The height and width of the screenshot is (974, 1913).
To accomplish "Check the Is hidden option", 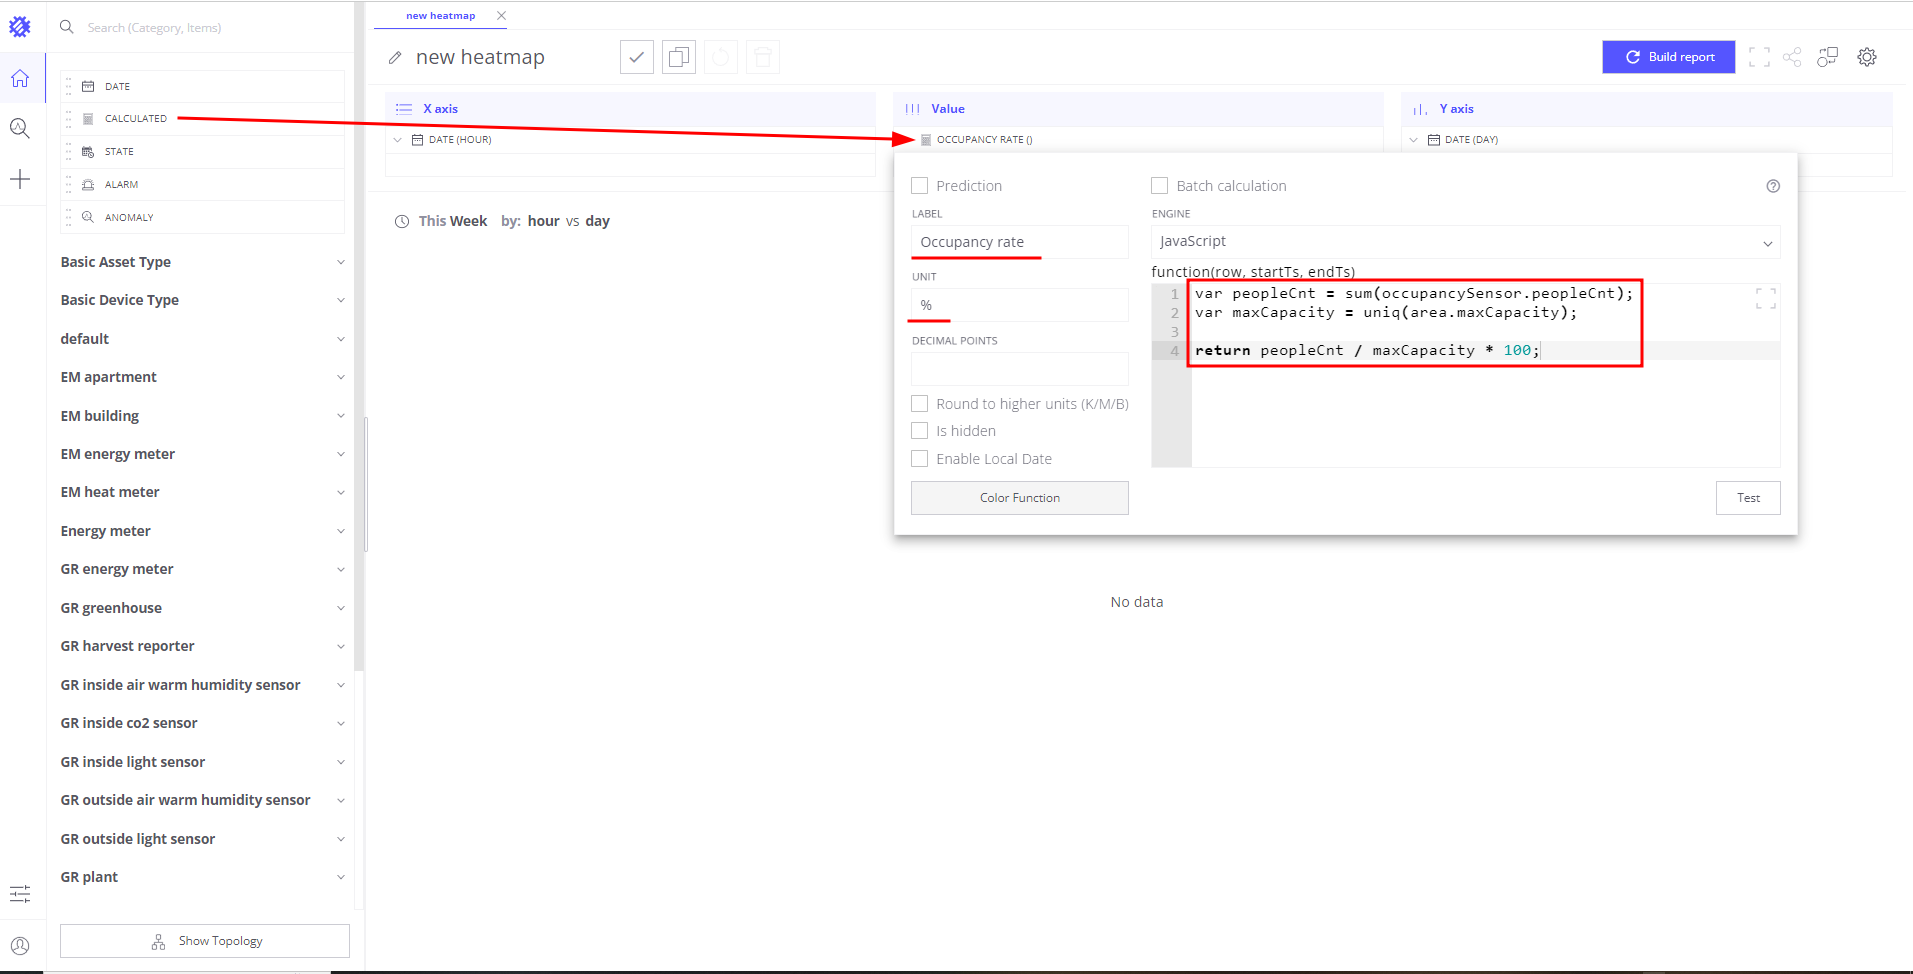I will (920, 431).
